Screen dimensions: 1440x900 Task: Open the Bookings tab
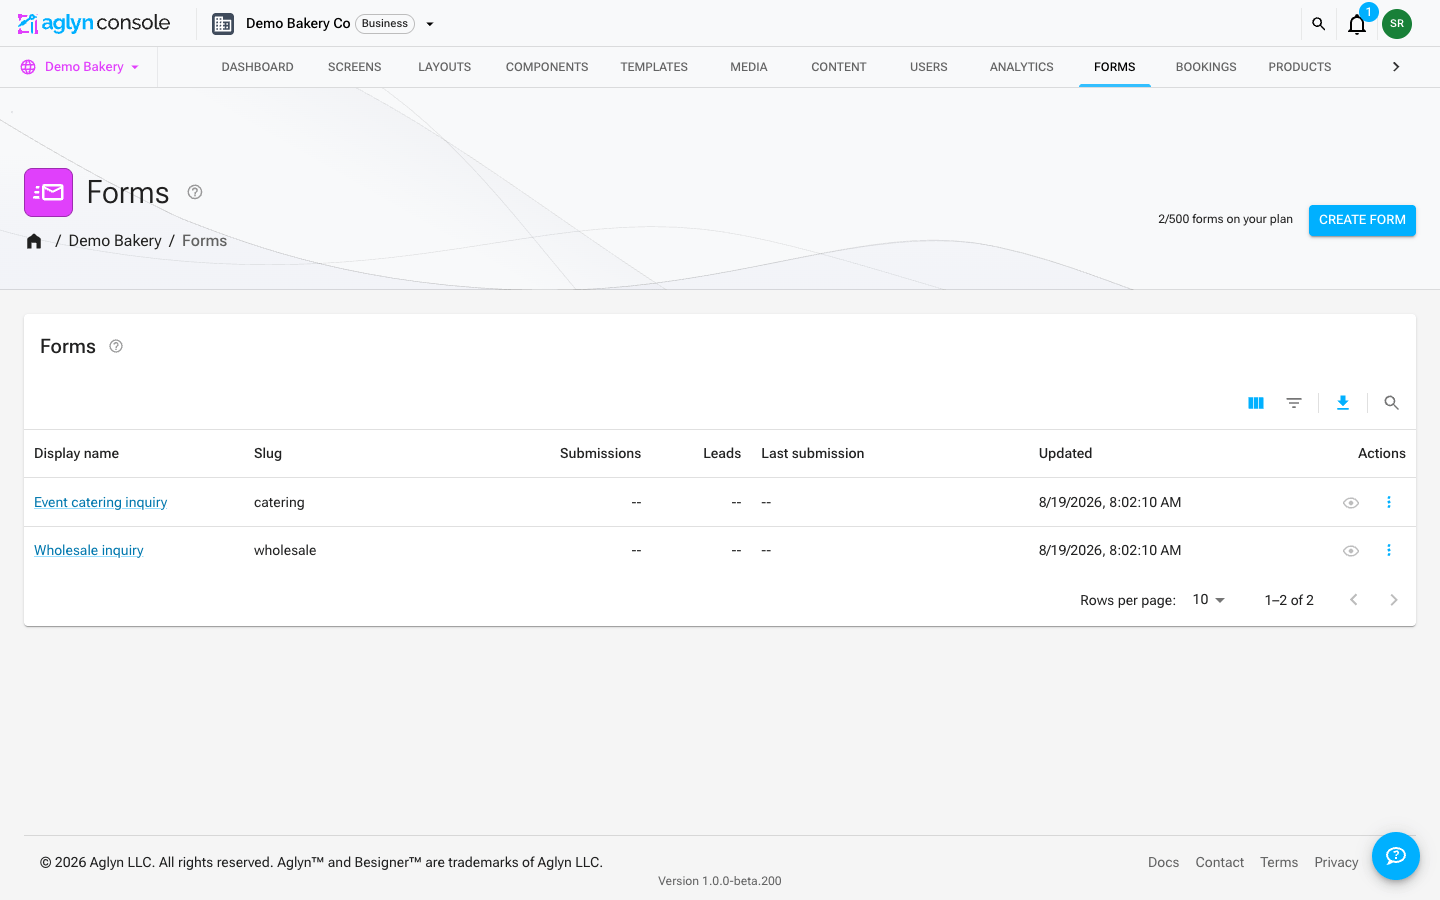coord(1206,67)
